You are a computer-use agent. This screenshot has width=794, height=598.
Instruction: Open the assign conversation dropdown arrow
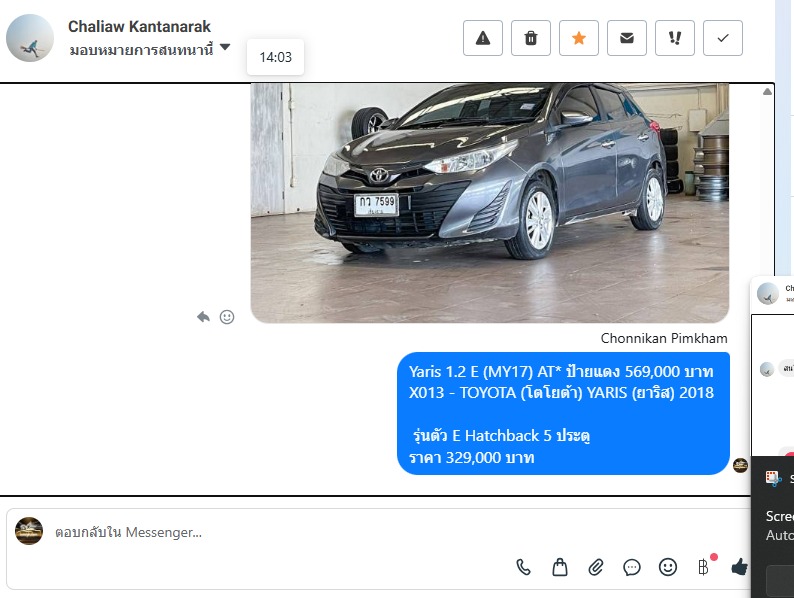(225, 48)
